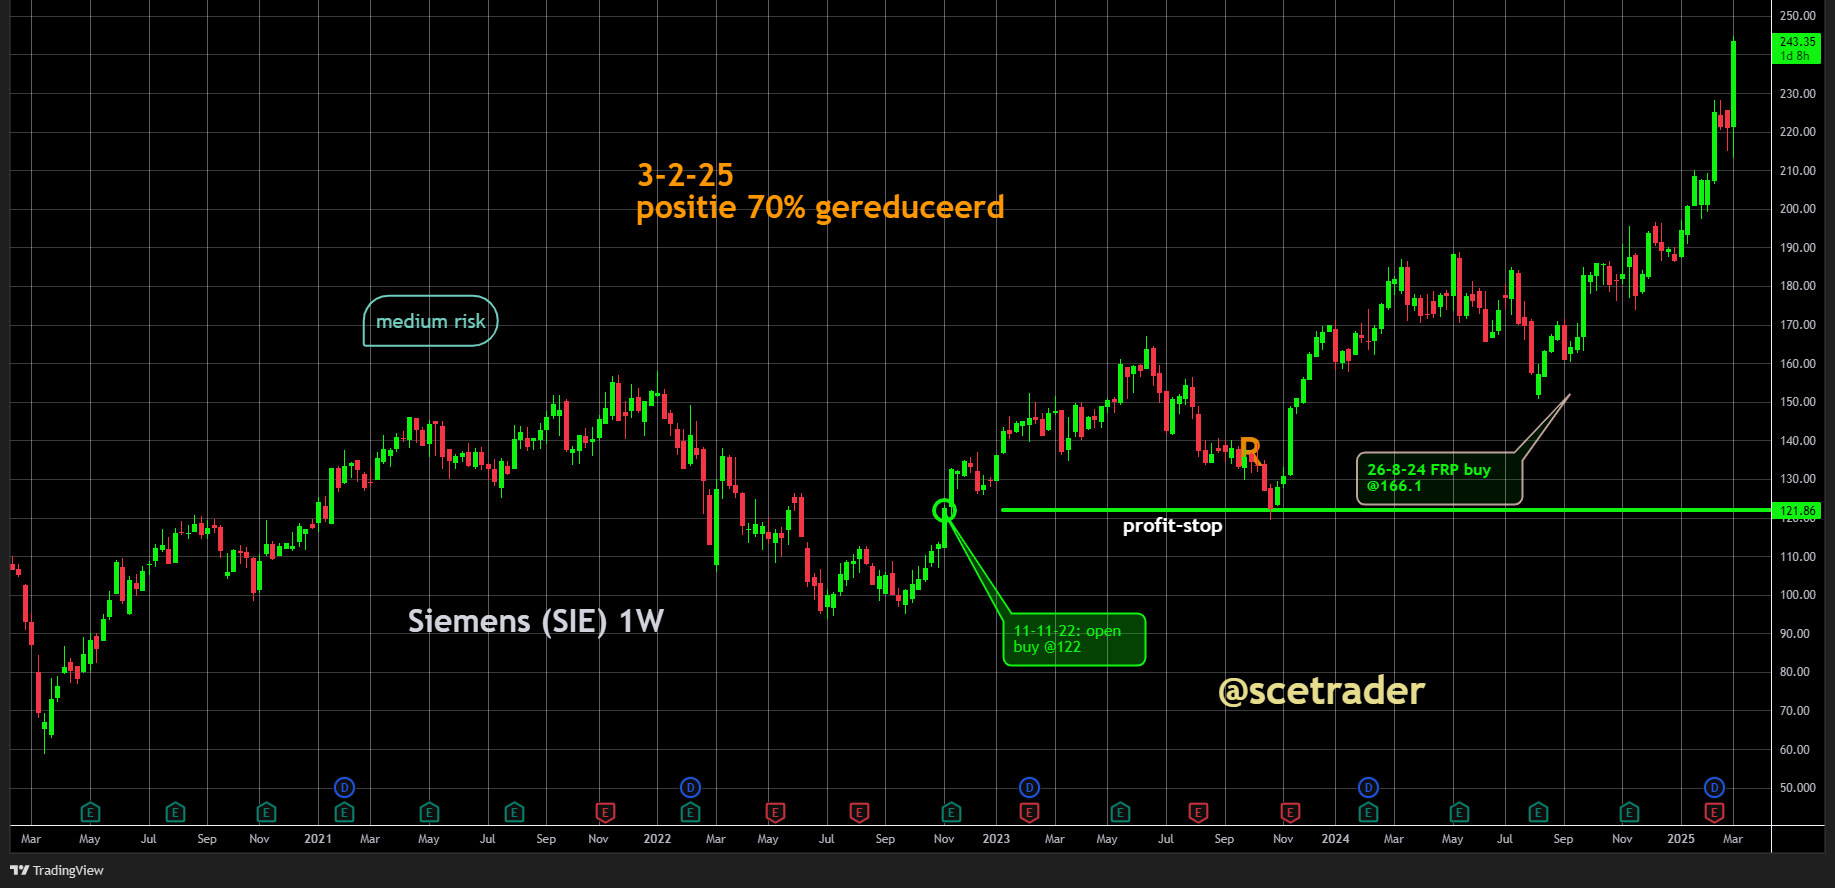Open the red November 2021 earnings marker
The width and height of the screenshot is (1835, 888).
[x=605, y=812]
